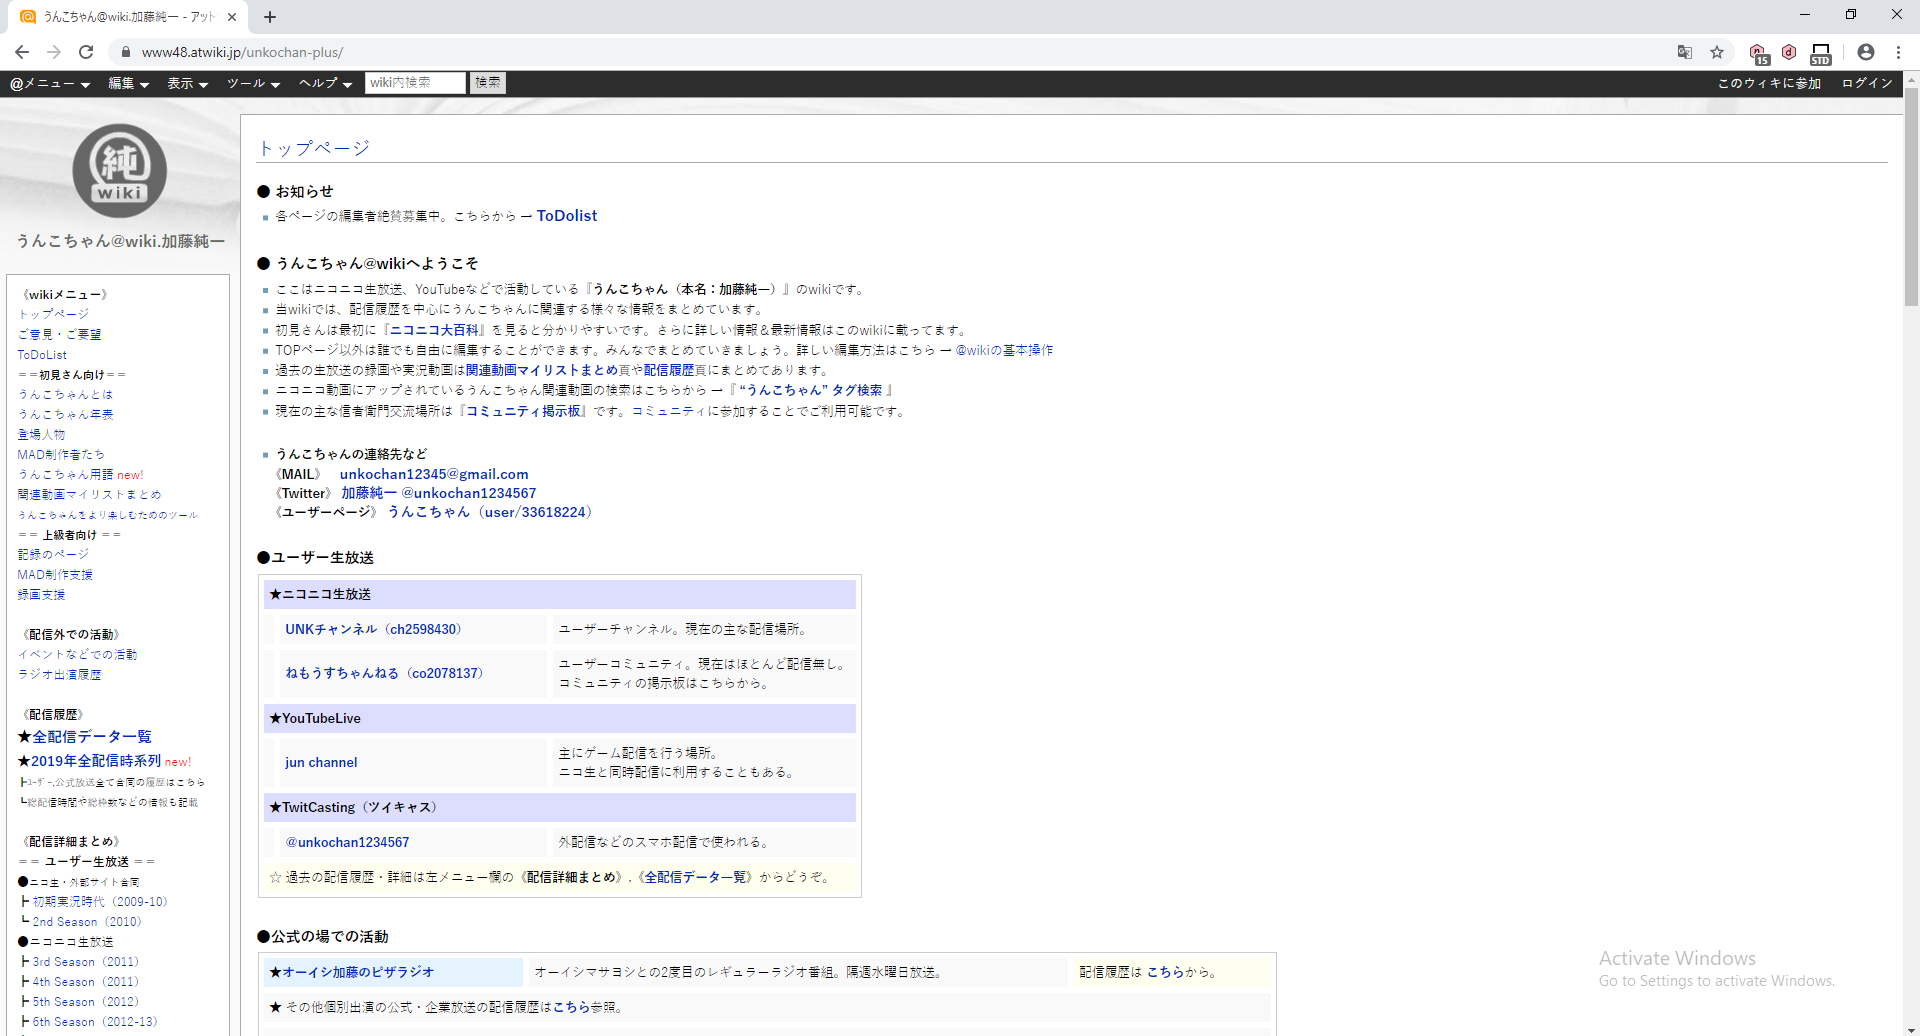Open the @wikiの基本操作 link
This screenshot has width=1920, height=1036.
click(x=1004, y=350)
